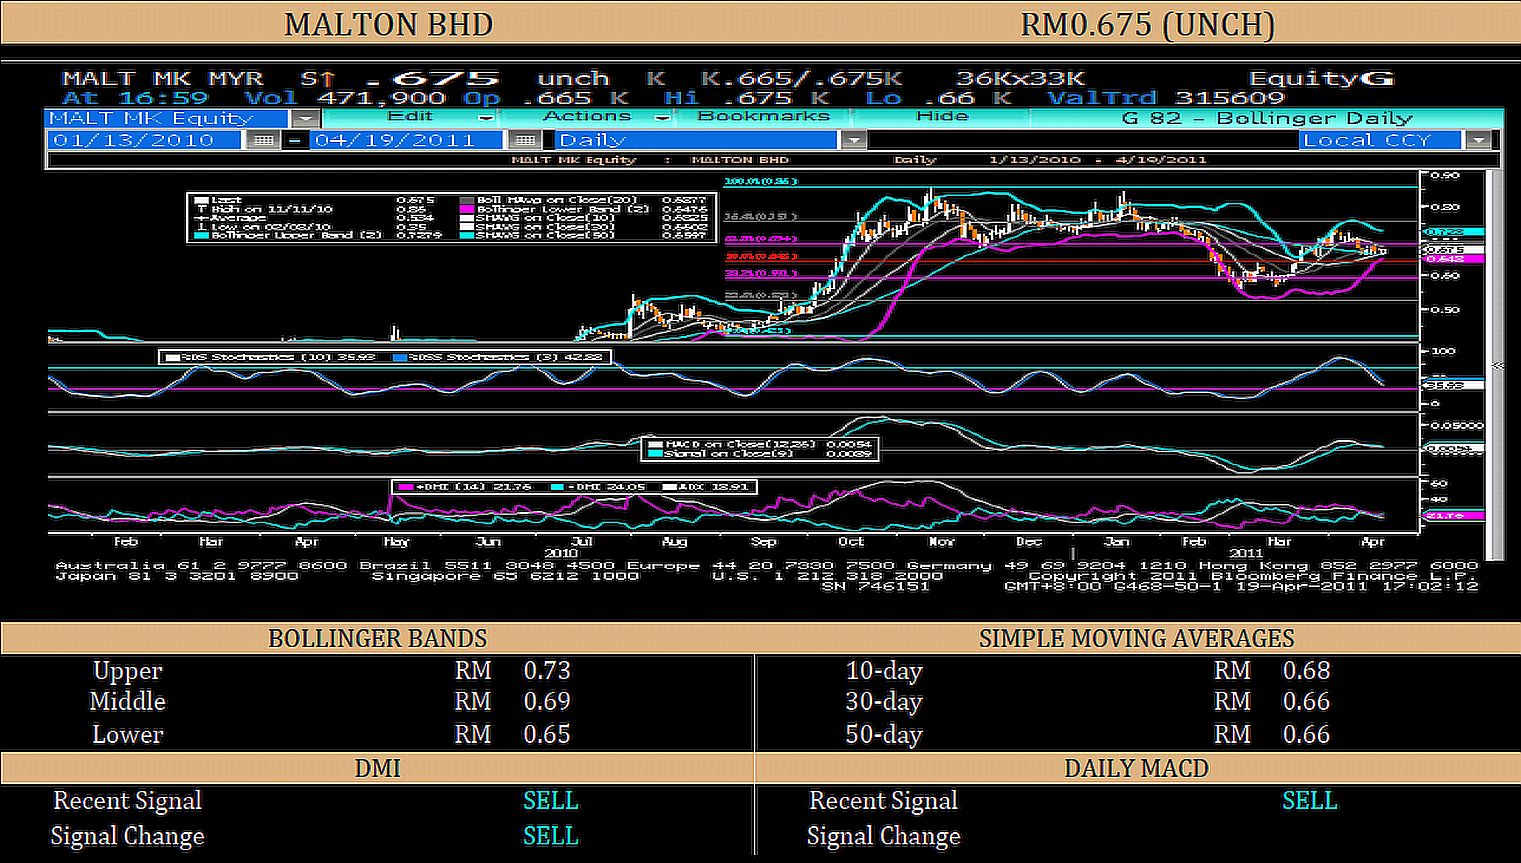
Task: Click the Bollinger Lower Band magenta swatch
Action: pyautogui.click(x=467, y=209)
